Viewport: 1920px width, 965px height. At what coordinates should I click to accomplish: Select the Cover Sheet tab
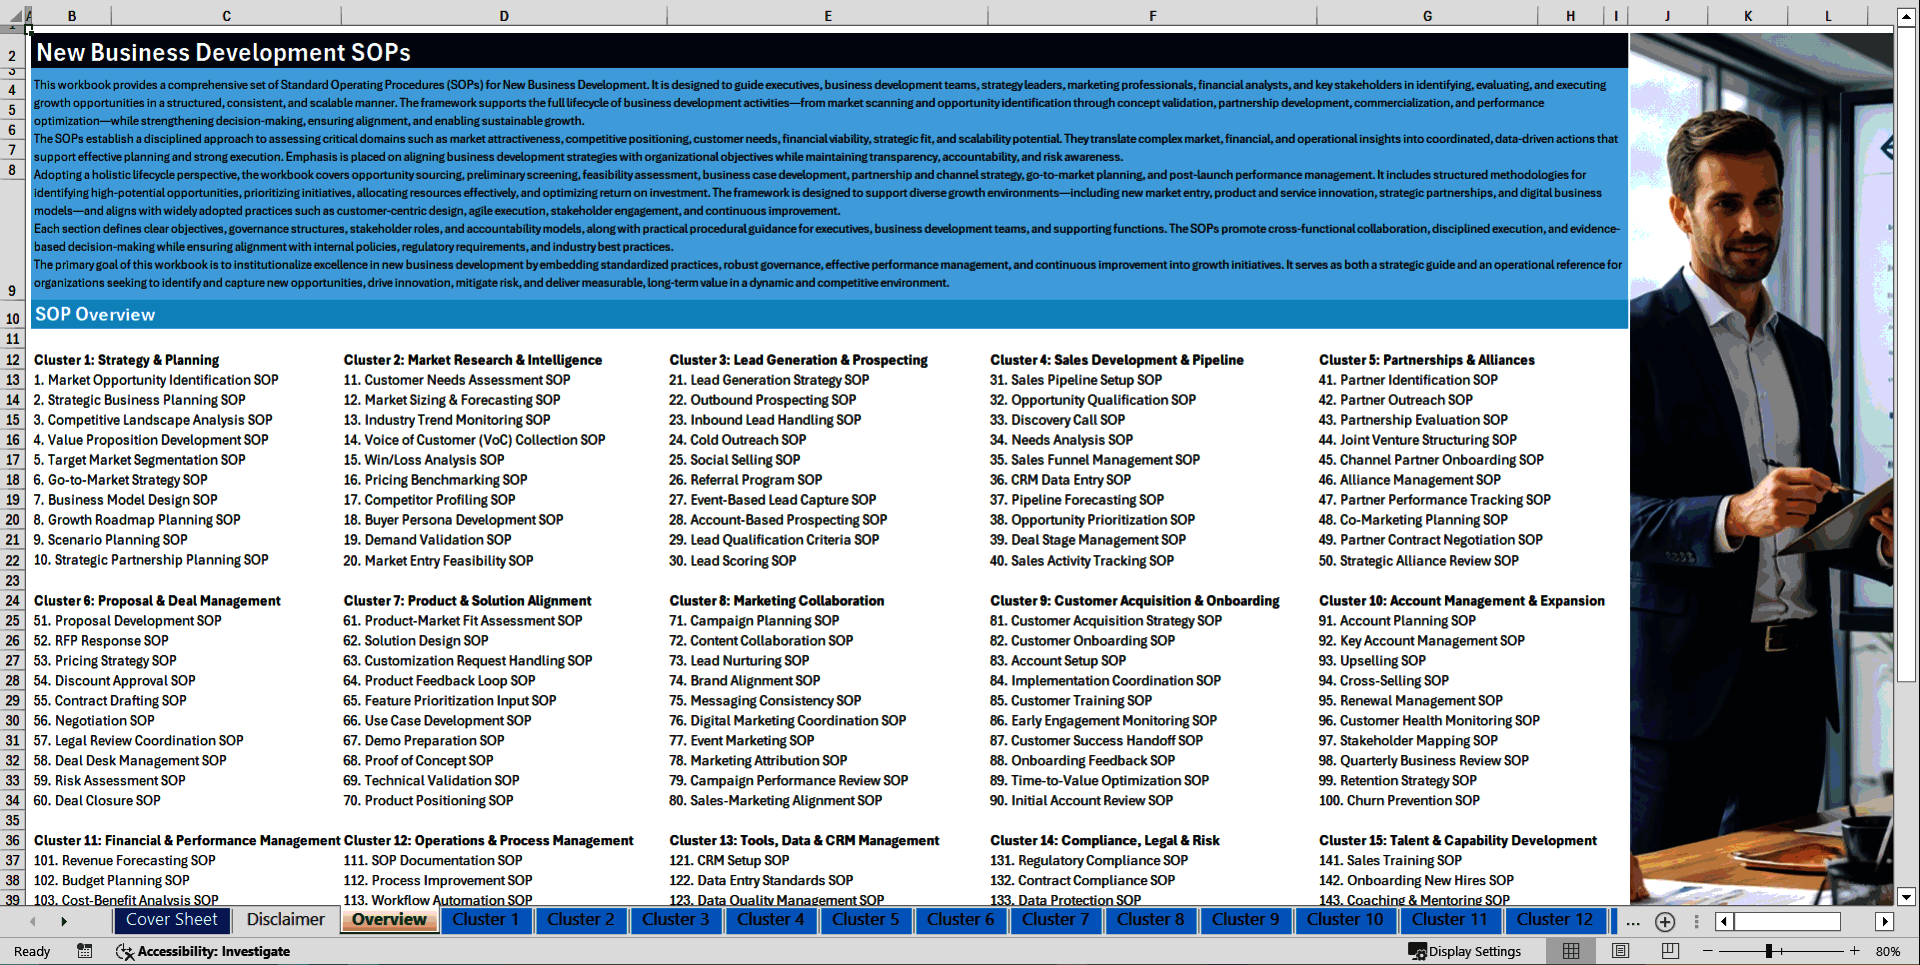click(171, 920)
